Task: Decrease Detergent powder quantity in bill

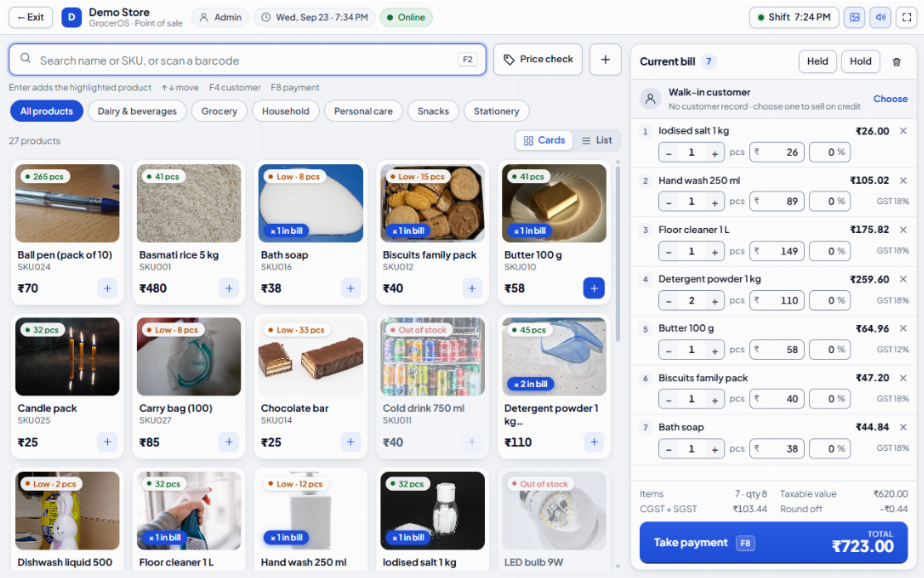Action: click(x=668, y=301)
